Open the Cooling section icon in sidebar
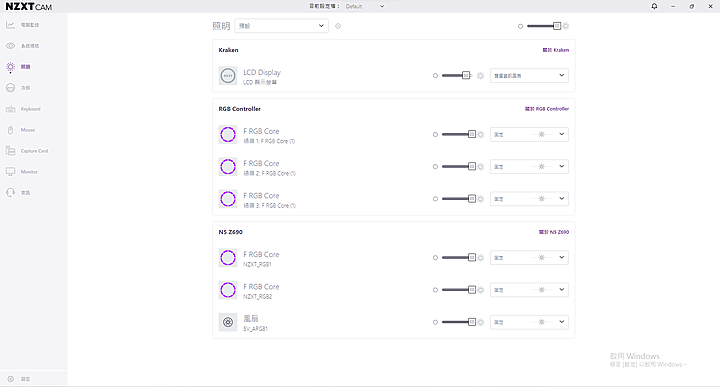The height and width of the screenshot is (387, 720). click(x=11, y=88)
